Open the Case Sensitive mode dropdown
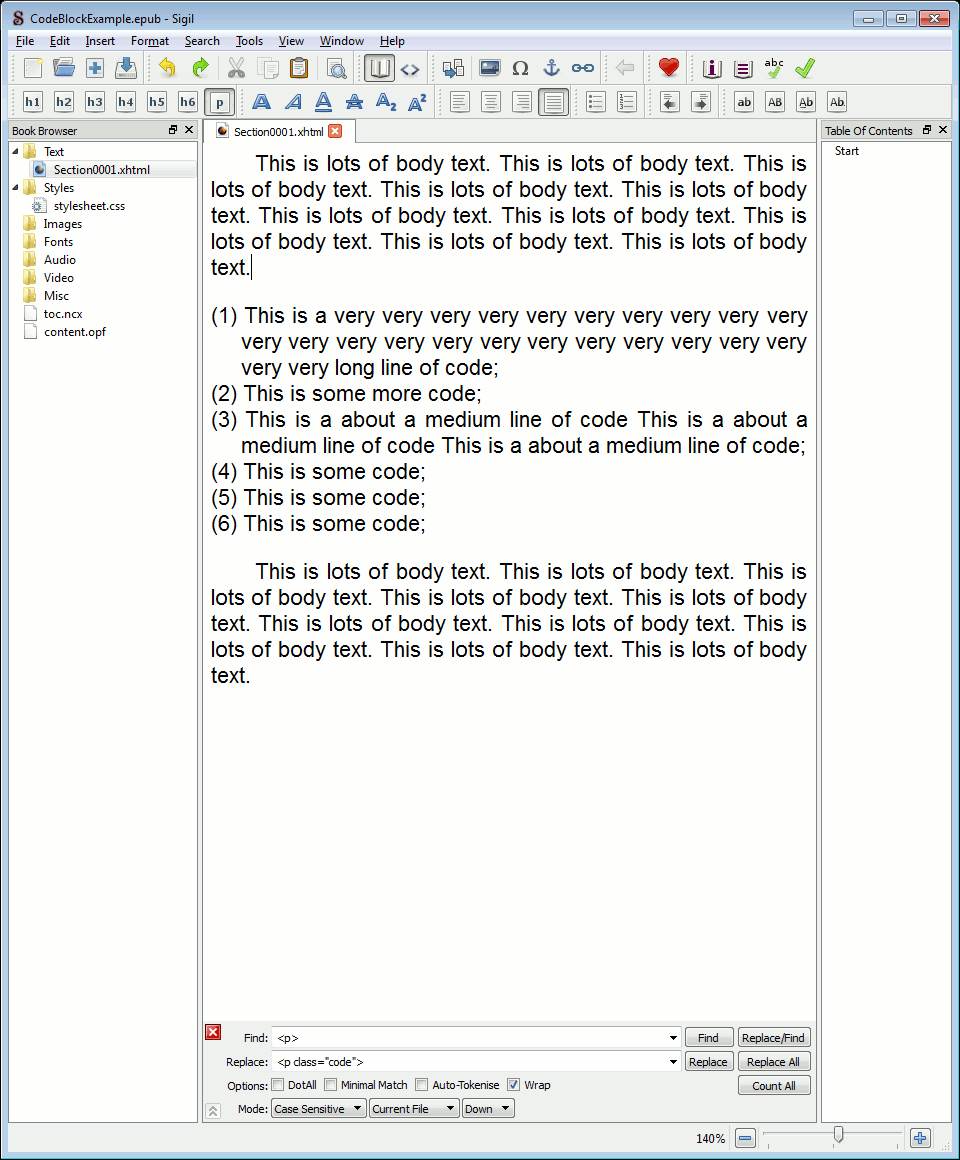 [x=319, y=1109]
